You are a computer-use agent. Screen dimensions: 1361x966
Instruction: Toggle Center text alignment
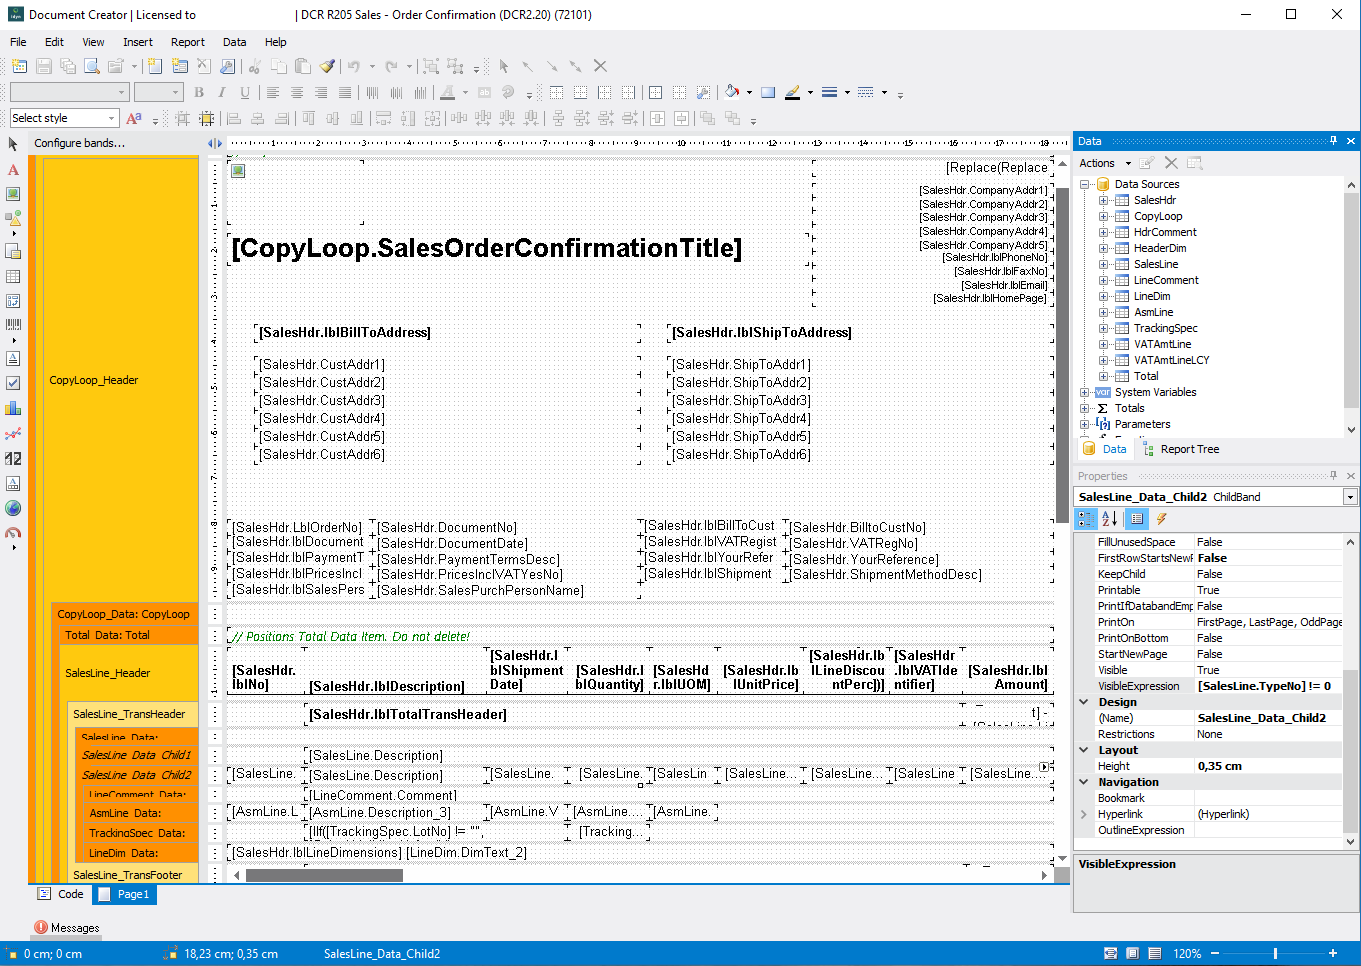[296, 92]
